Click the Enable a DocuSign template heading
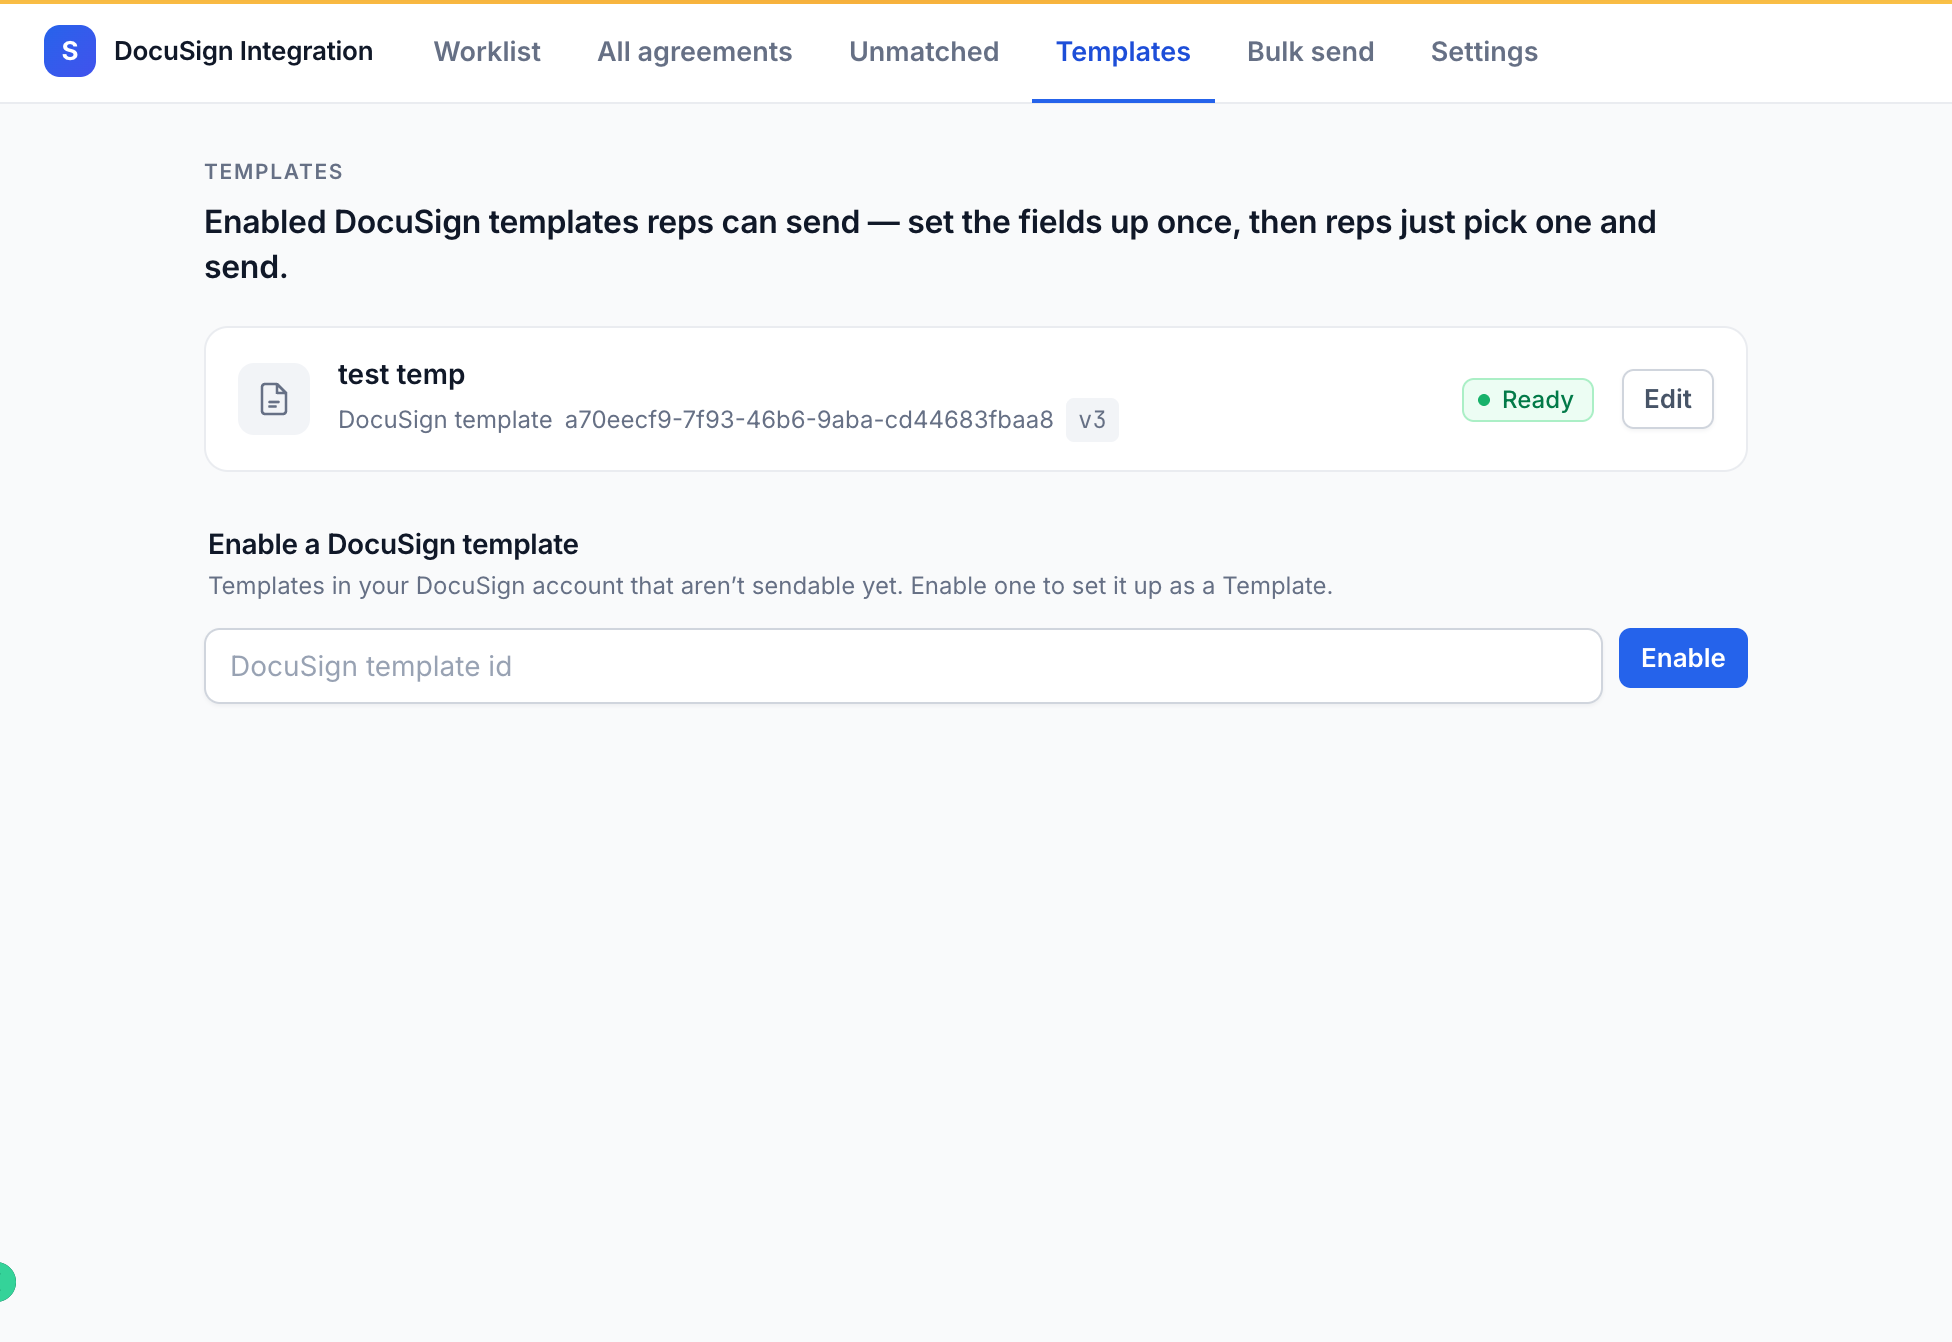 (393, 544)
